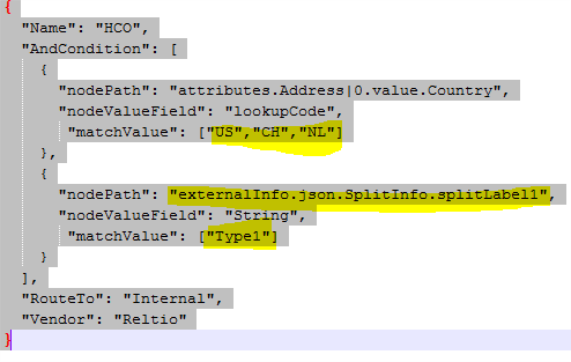
Task: Click the "Name" key text
Action: pos(45,28)
